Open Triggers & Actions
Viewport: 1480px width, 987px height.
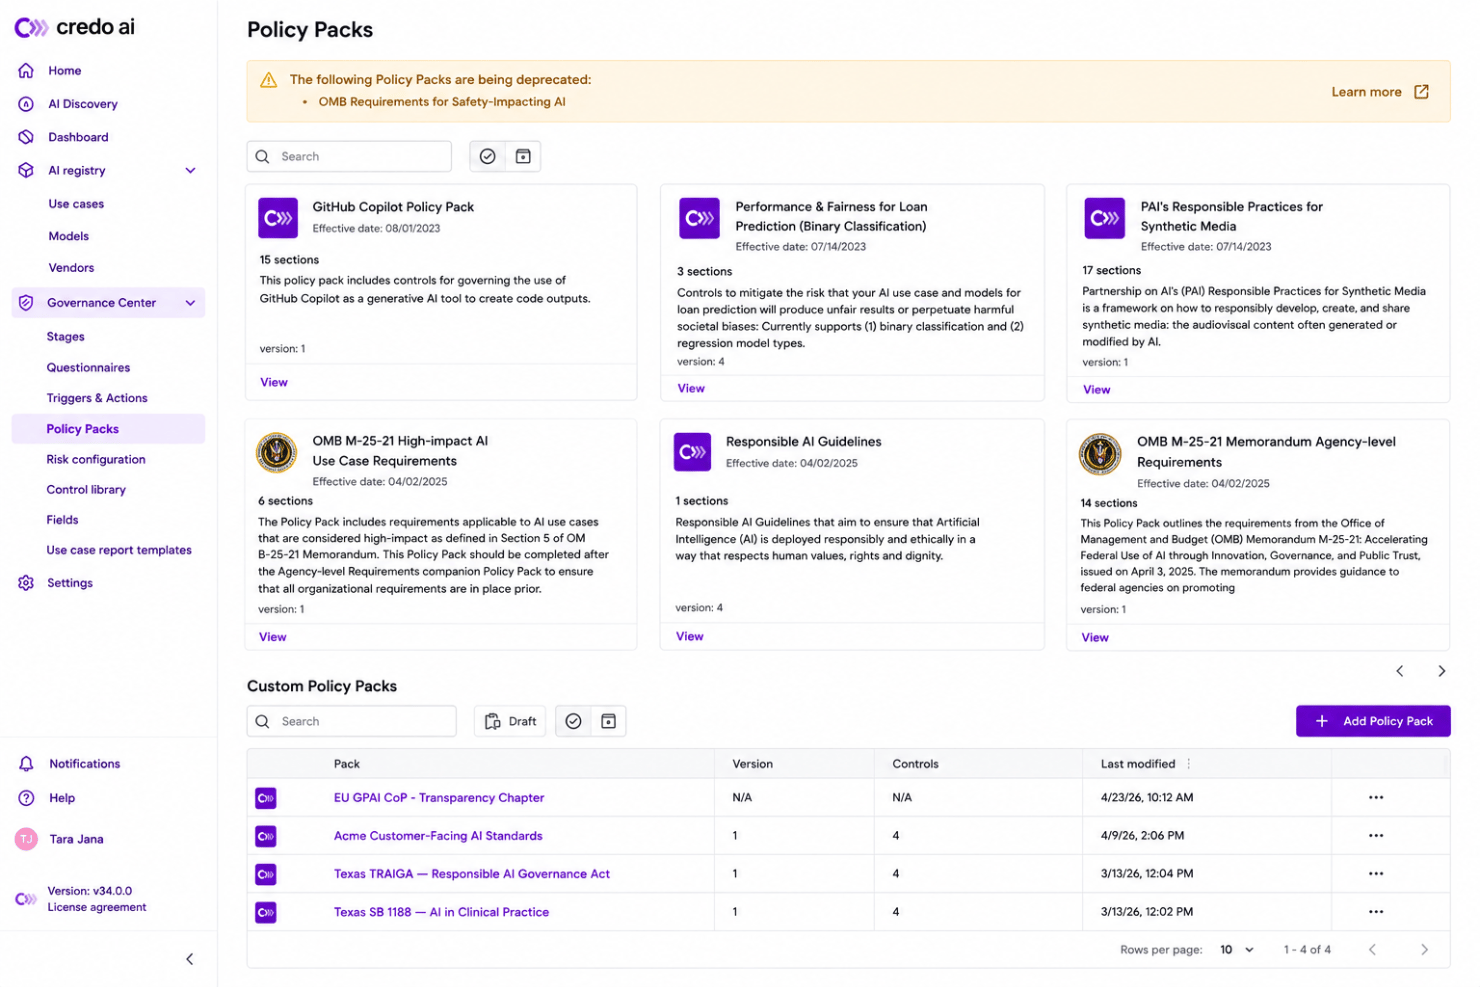coord(97,398)
